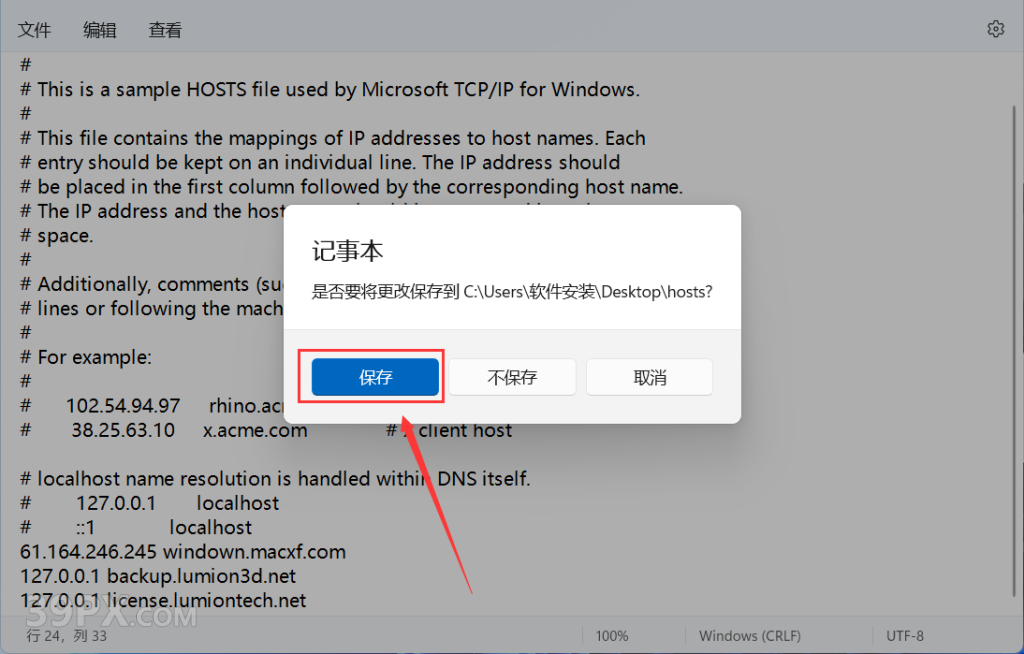
Task: Click the 102.54.94.97 sample entry line
Action: click(123, 405)
